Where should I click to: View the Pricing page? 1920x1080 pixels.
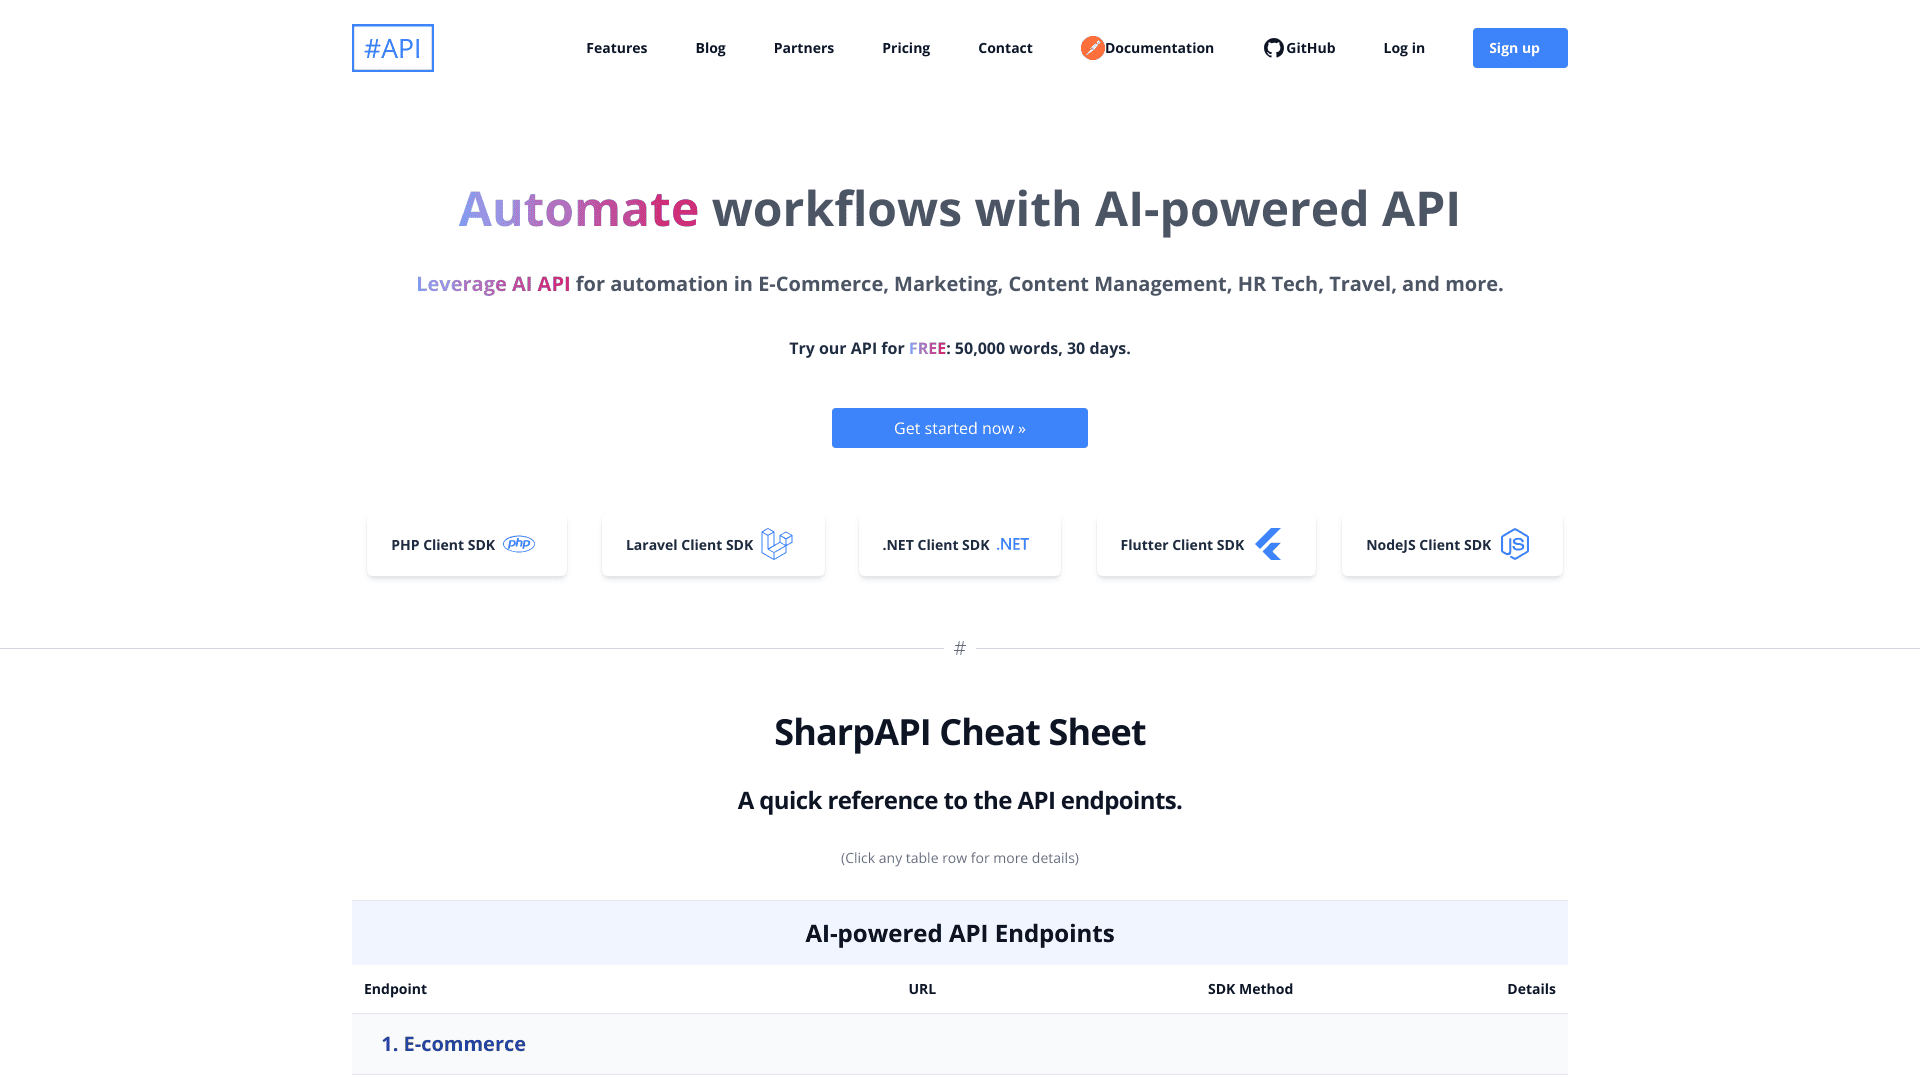point(906,47)
